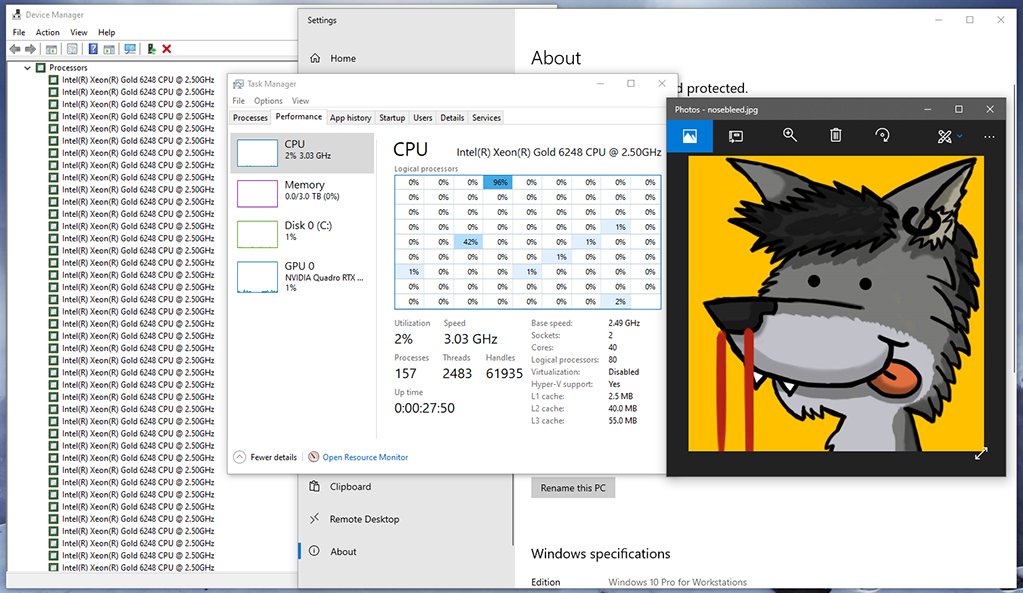Click the 96% logical processor cell
Viewport: 1023px width, 593px height.
(x=498, y=182)
